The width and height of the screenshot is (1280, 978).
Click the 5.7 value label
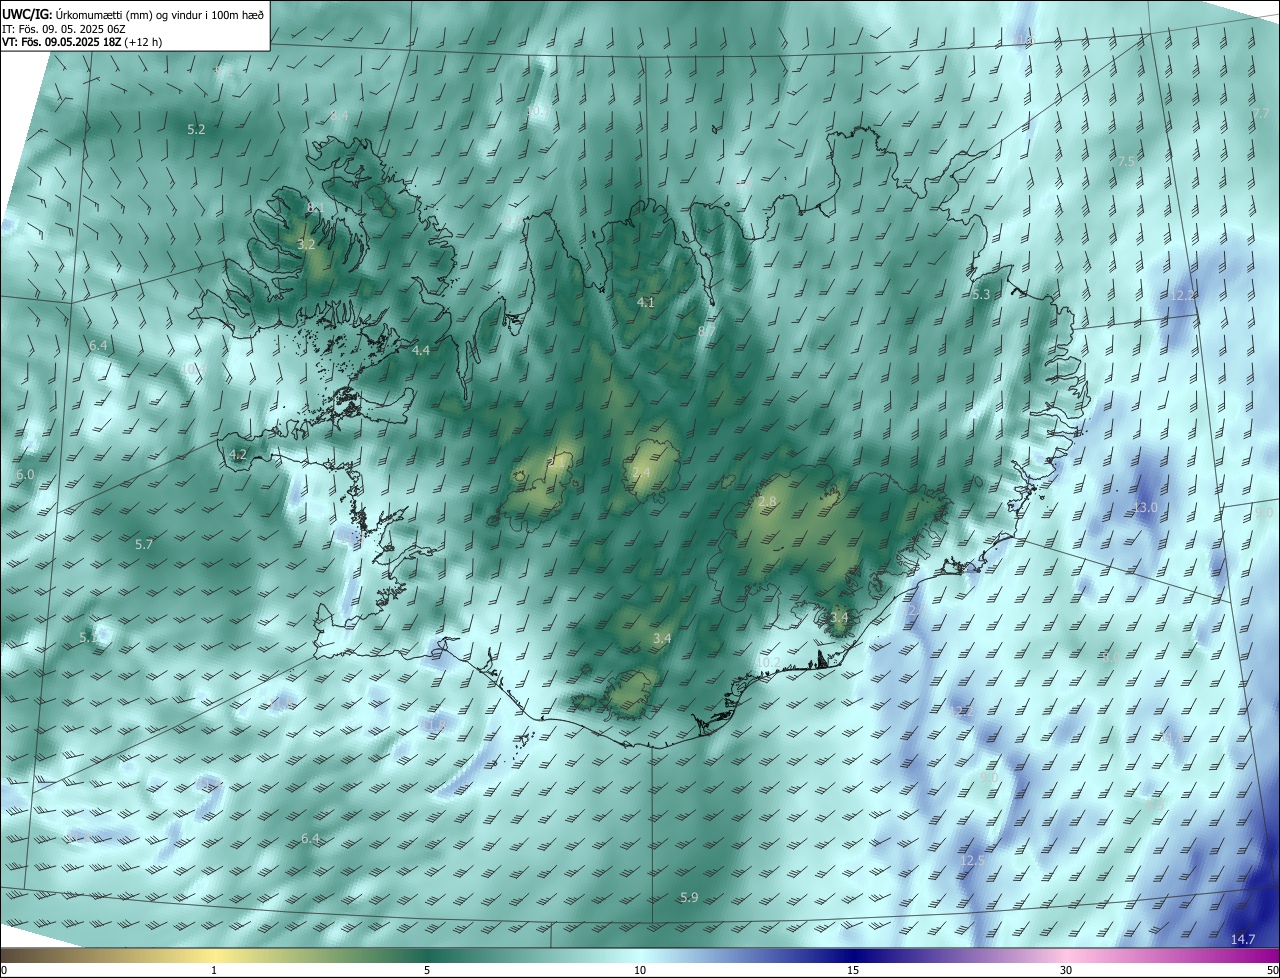click(x=144, y=545)
